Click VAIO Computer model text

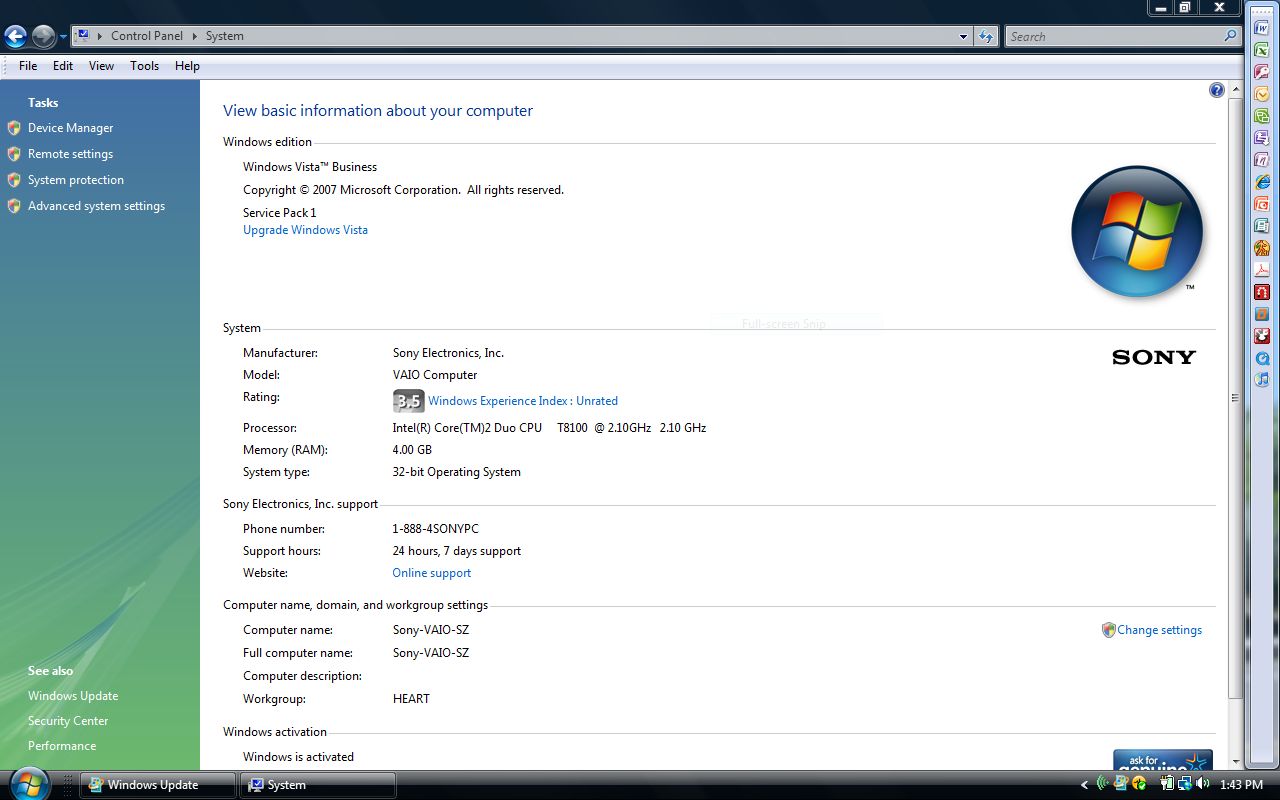[435, 375]
